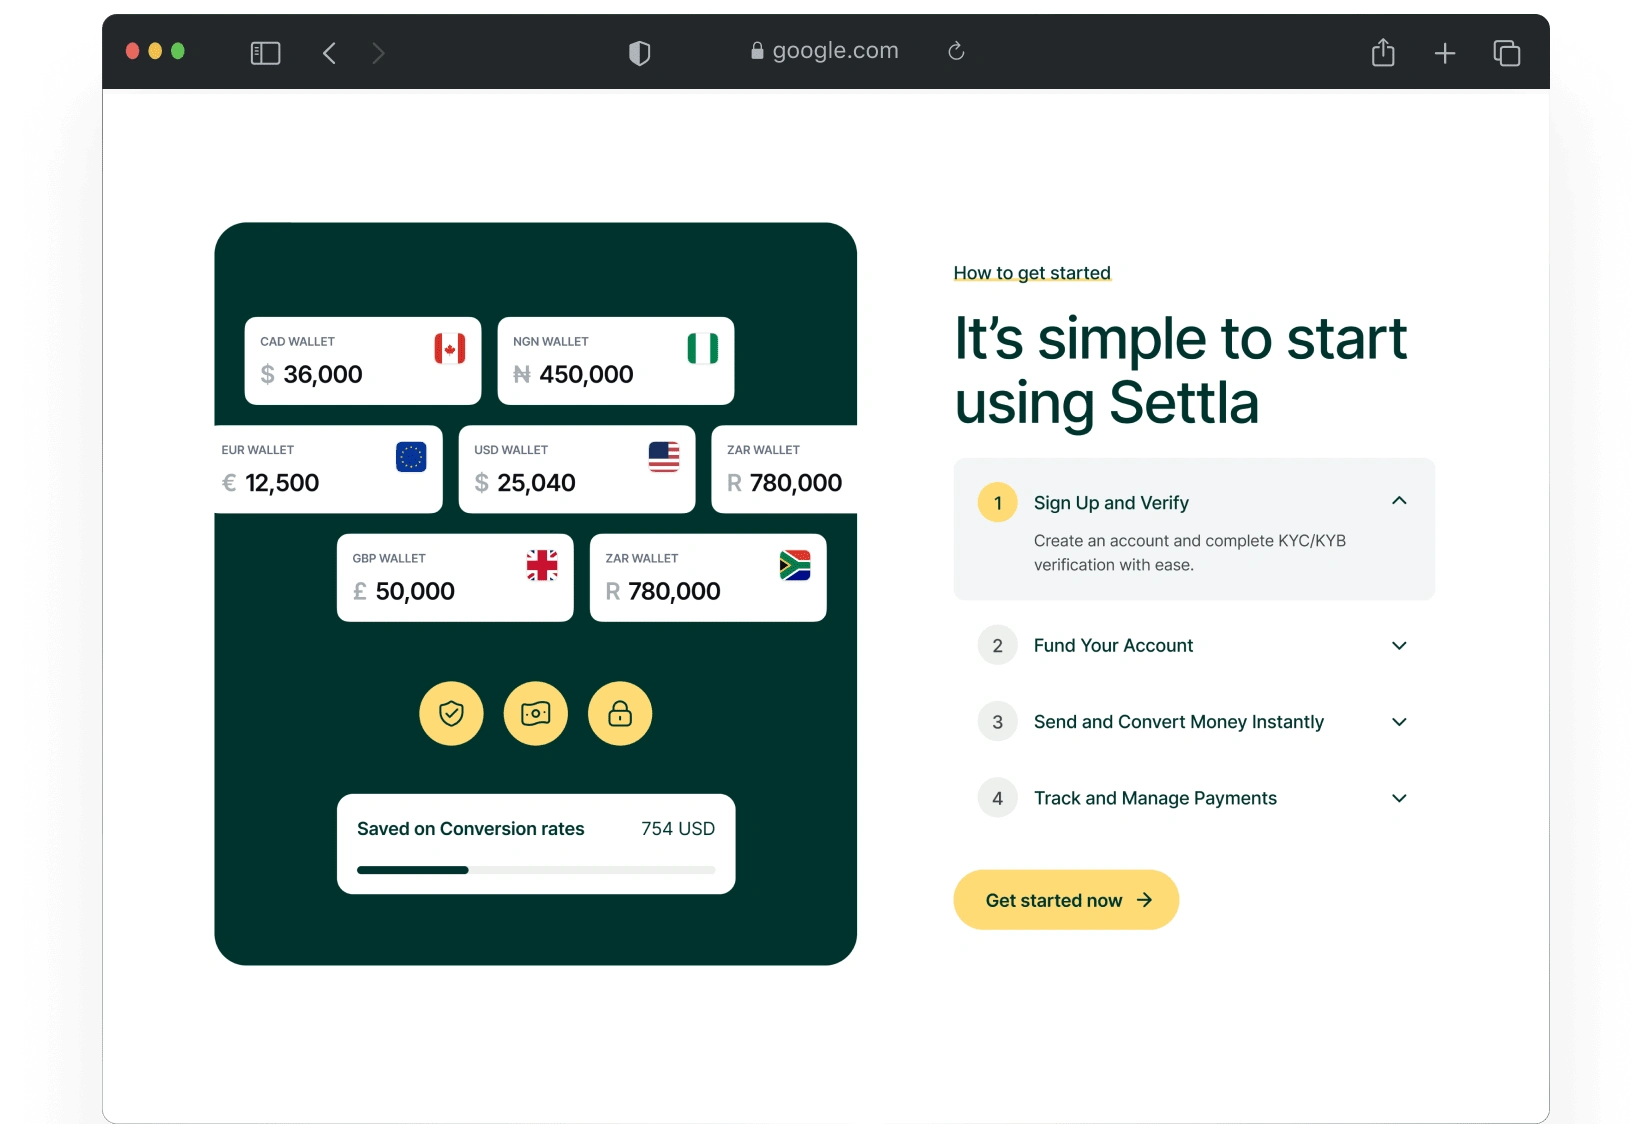
Task: Click Saved on Conversion rates label
Action: (x=470, y=829)
